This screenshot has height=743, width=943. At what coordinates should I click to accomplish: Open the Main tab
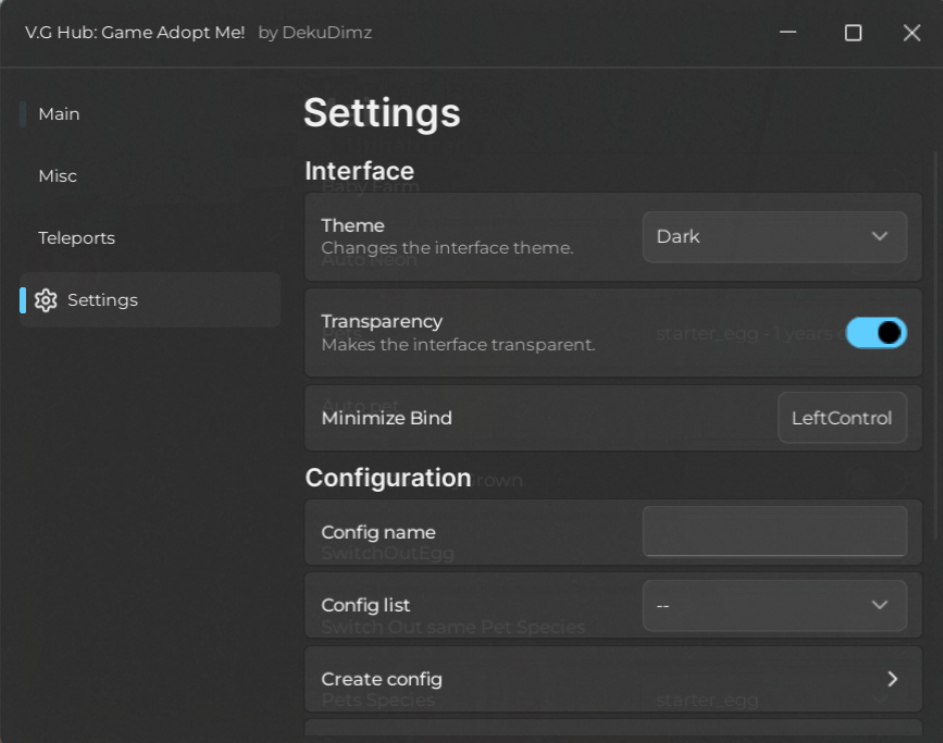coord(59,114)
